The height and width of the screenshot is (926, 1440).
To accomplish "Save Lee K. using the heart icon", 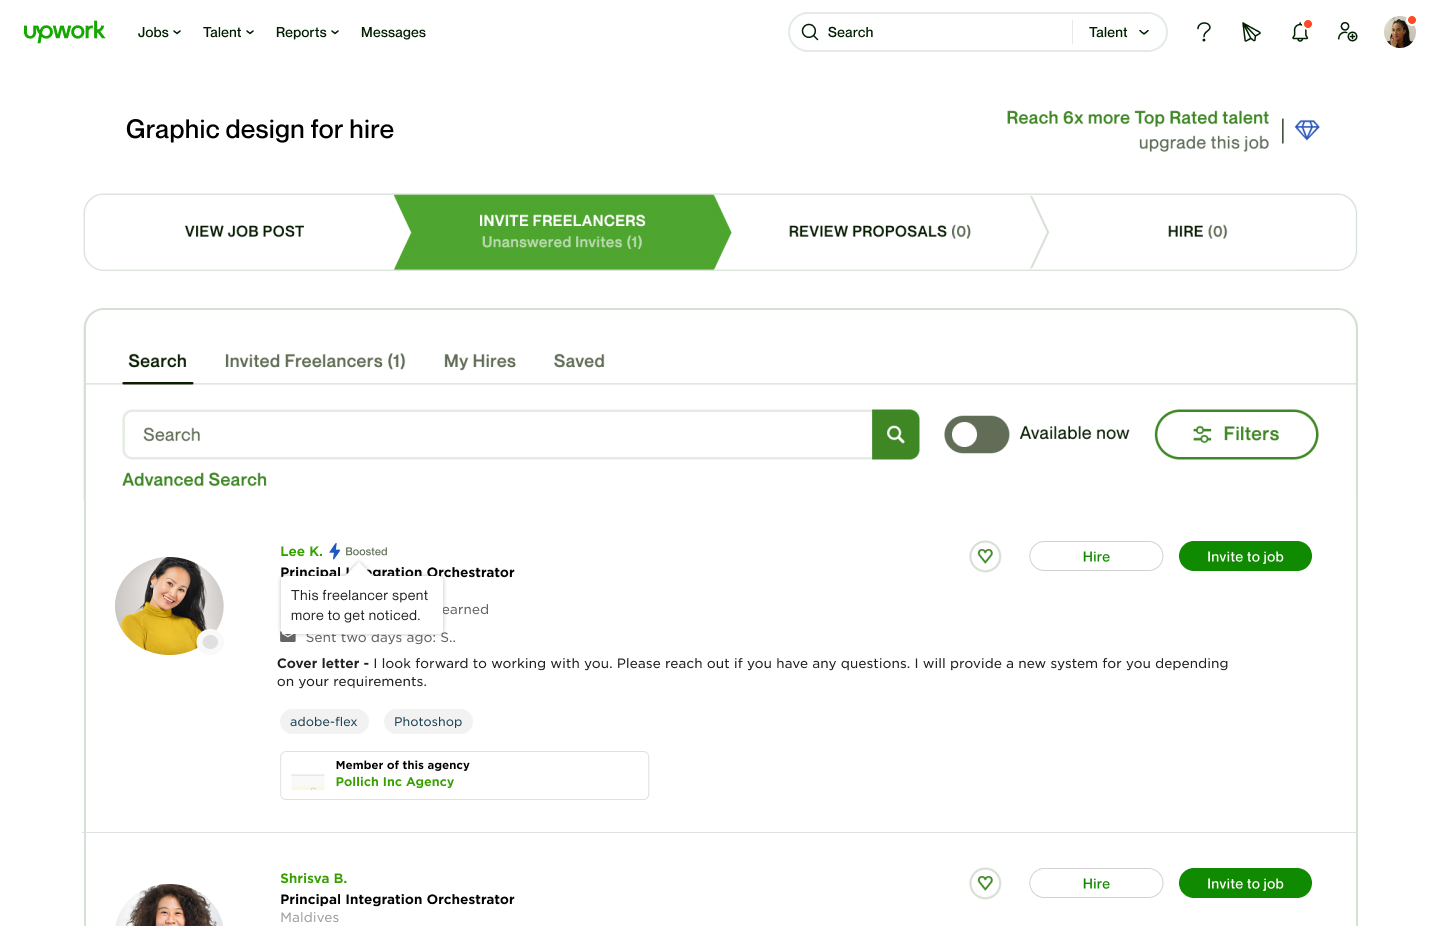I will [985, 556].
